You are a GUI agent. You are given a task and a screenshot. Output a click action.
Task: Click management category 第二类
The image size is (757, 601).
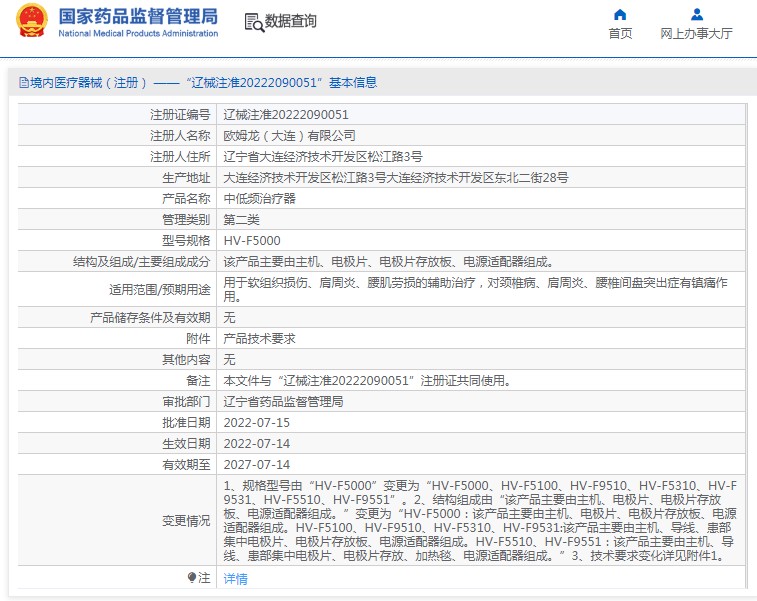(x=241, y=220)
